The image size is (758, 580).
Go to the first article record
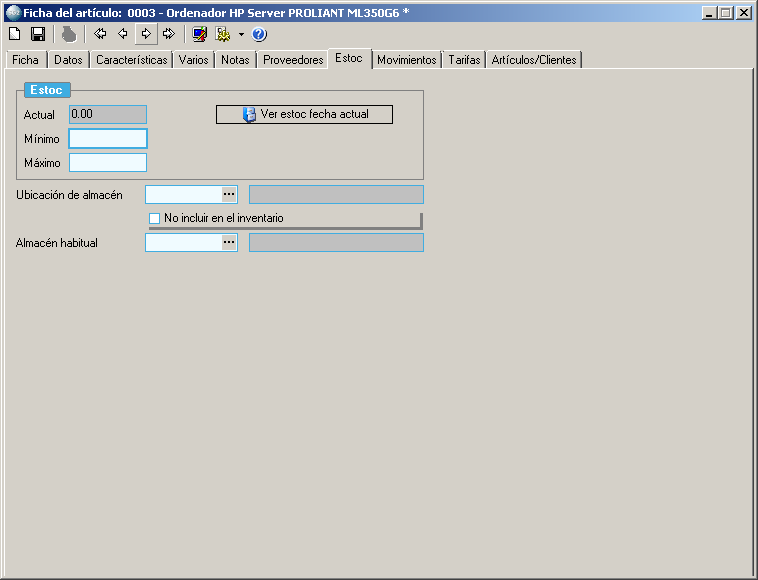point(100,34)
